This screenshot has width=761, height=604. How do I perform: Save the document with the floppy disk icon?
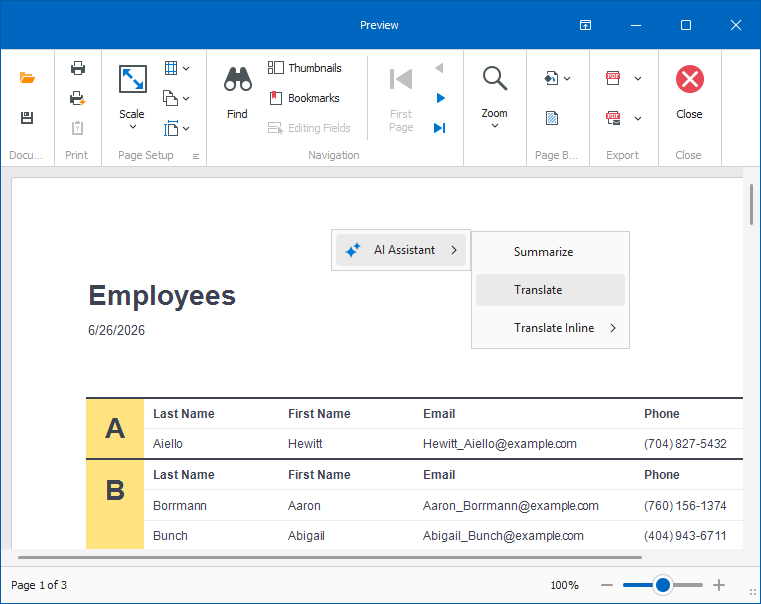point(27,117)
